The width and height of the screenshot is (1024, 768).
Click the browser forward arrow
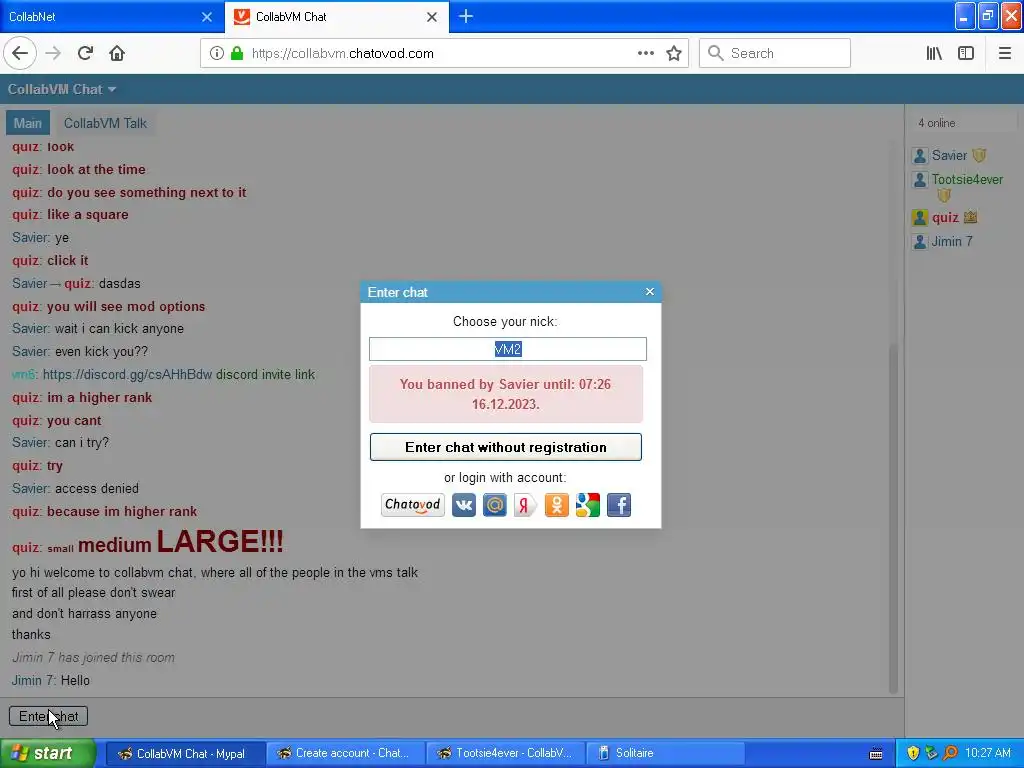54,54
